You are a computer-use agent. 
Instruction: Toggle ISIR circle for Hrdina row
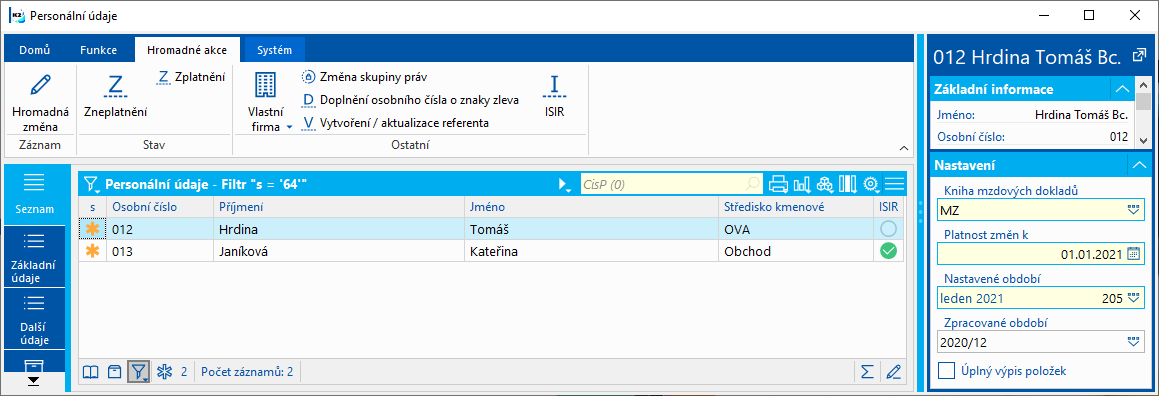888,229
